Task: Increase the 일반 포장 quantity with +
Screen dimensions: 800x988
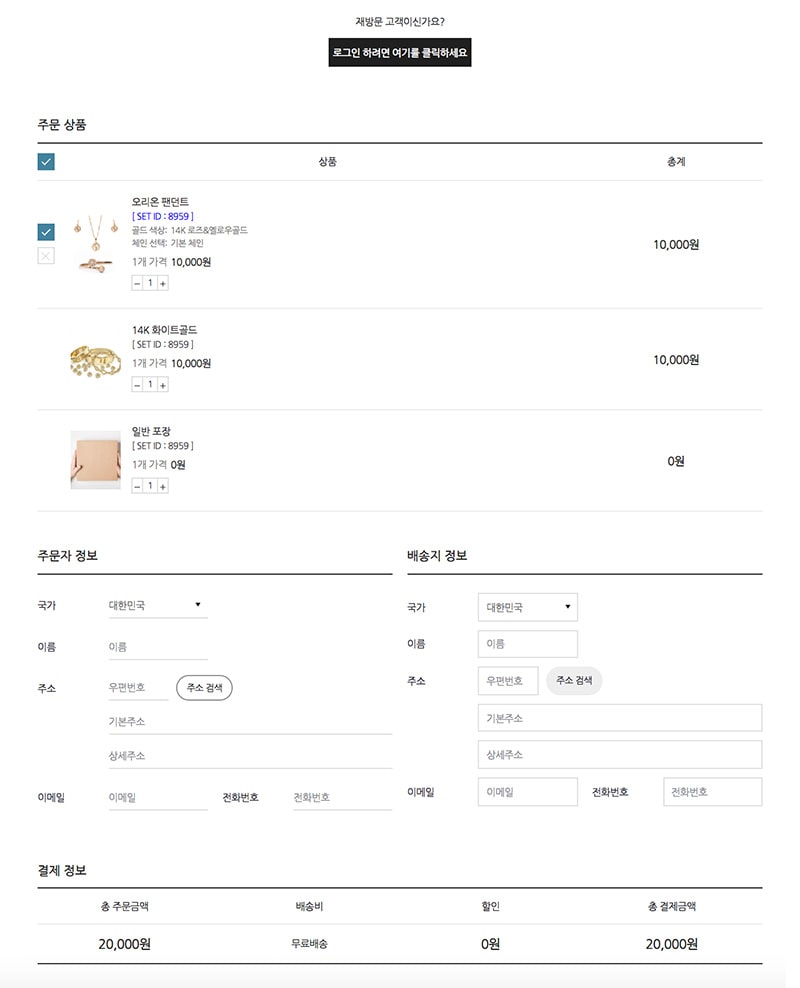Action: tap(162, 484)
